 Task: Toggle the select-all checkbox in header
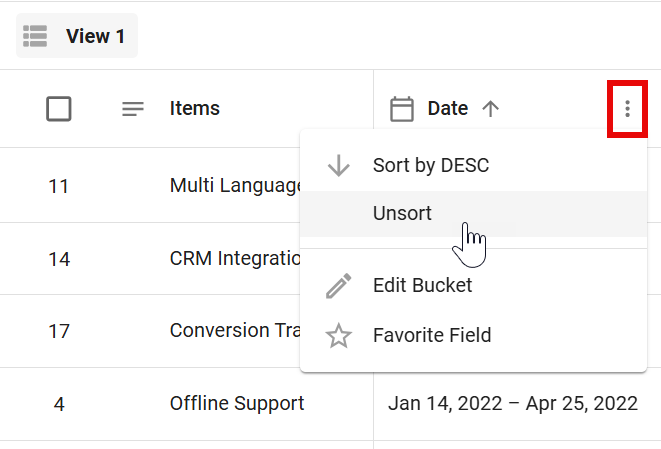[x=59, y=108]
